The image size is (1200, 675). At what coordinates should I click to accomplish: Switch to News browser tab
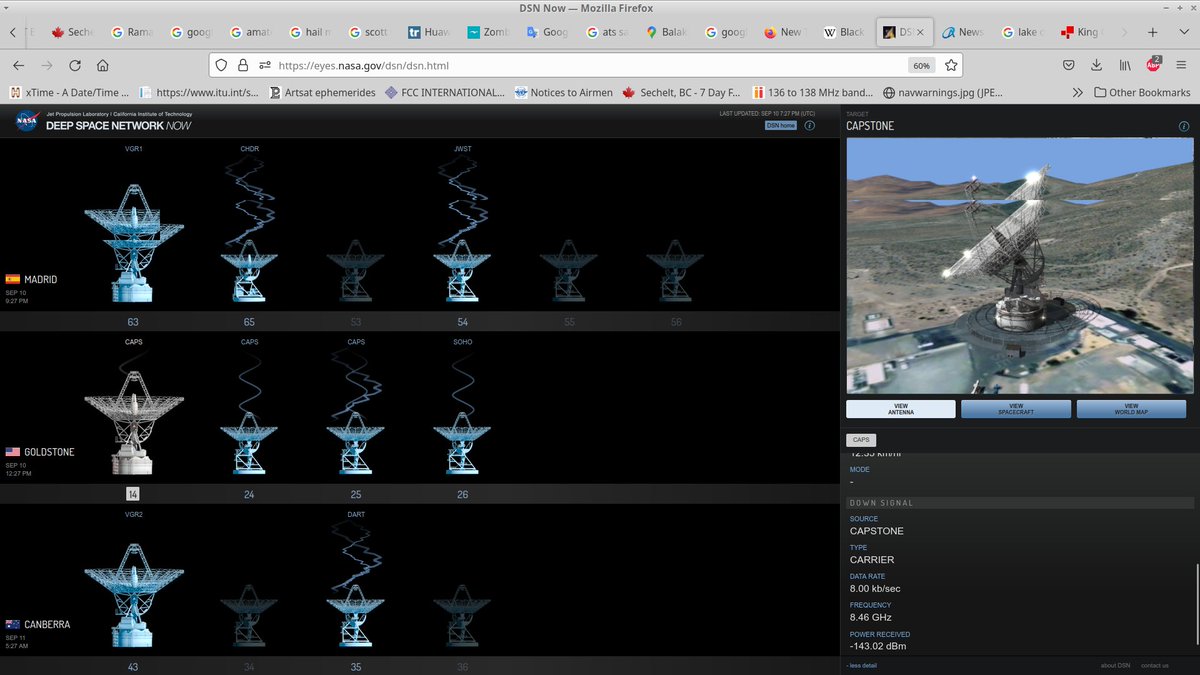pyautogui.click(x=962, y=32)
